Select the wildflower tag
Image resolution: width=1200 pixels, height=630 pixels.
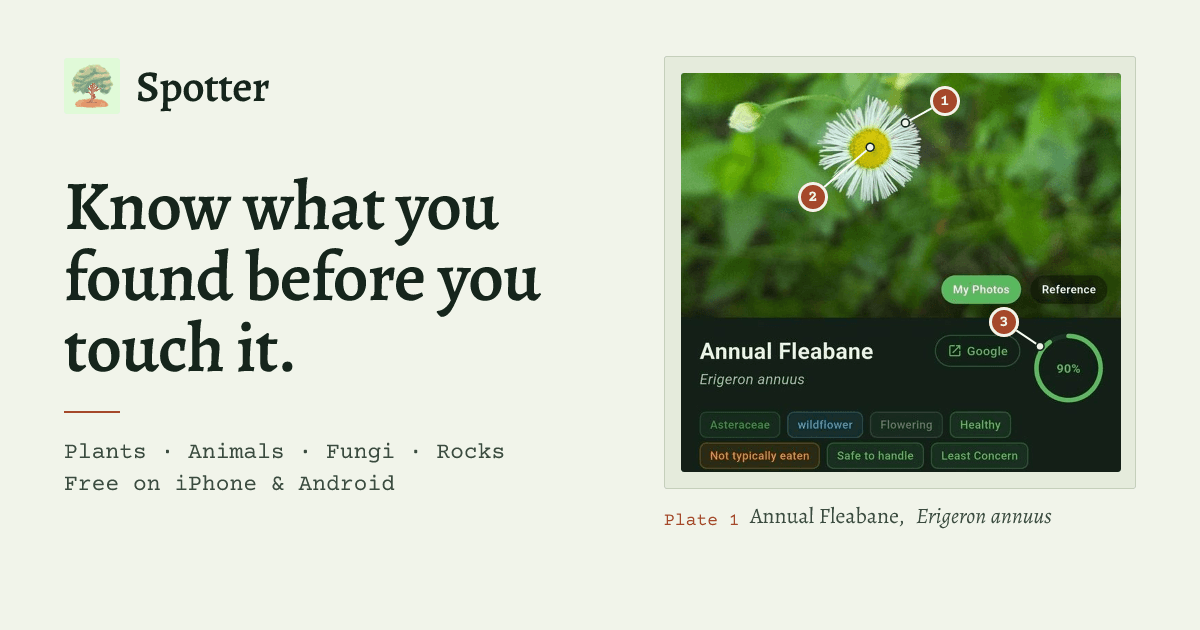click(825, 425)
